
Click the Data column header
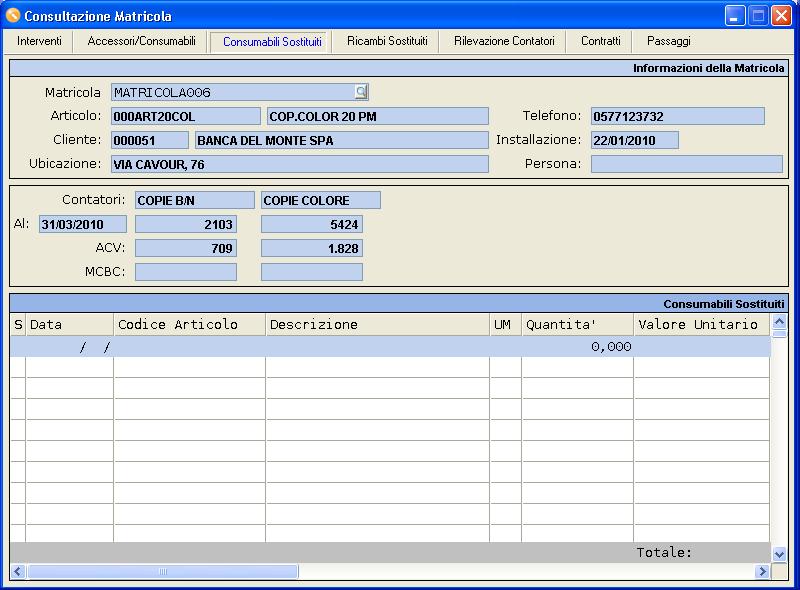click(69, 324)
